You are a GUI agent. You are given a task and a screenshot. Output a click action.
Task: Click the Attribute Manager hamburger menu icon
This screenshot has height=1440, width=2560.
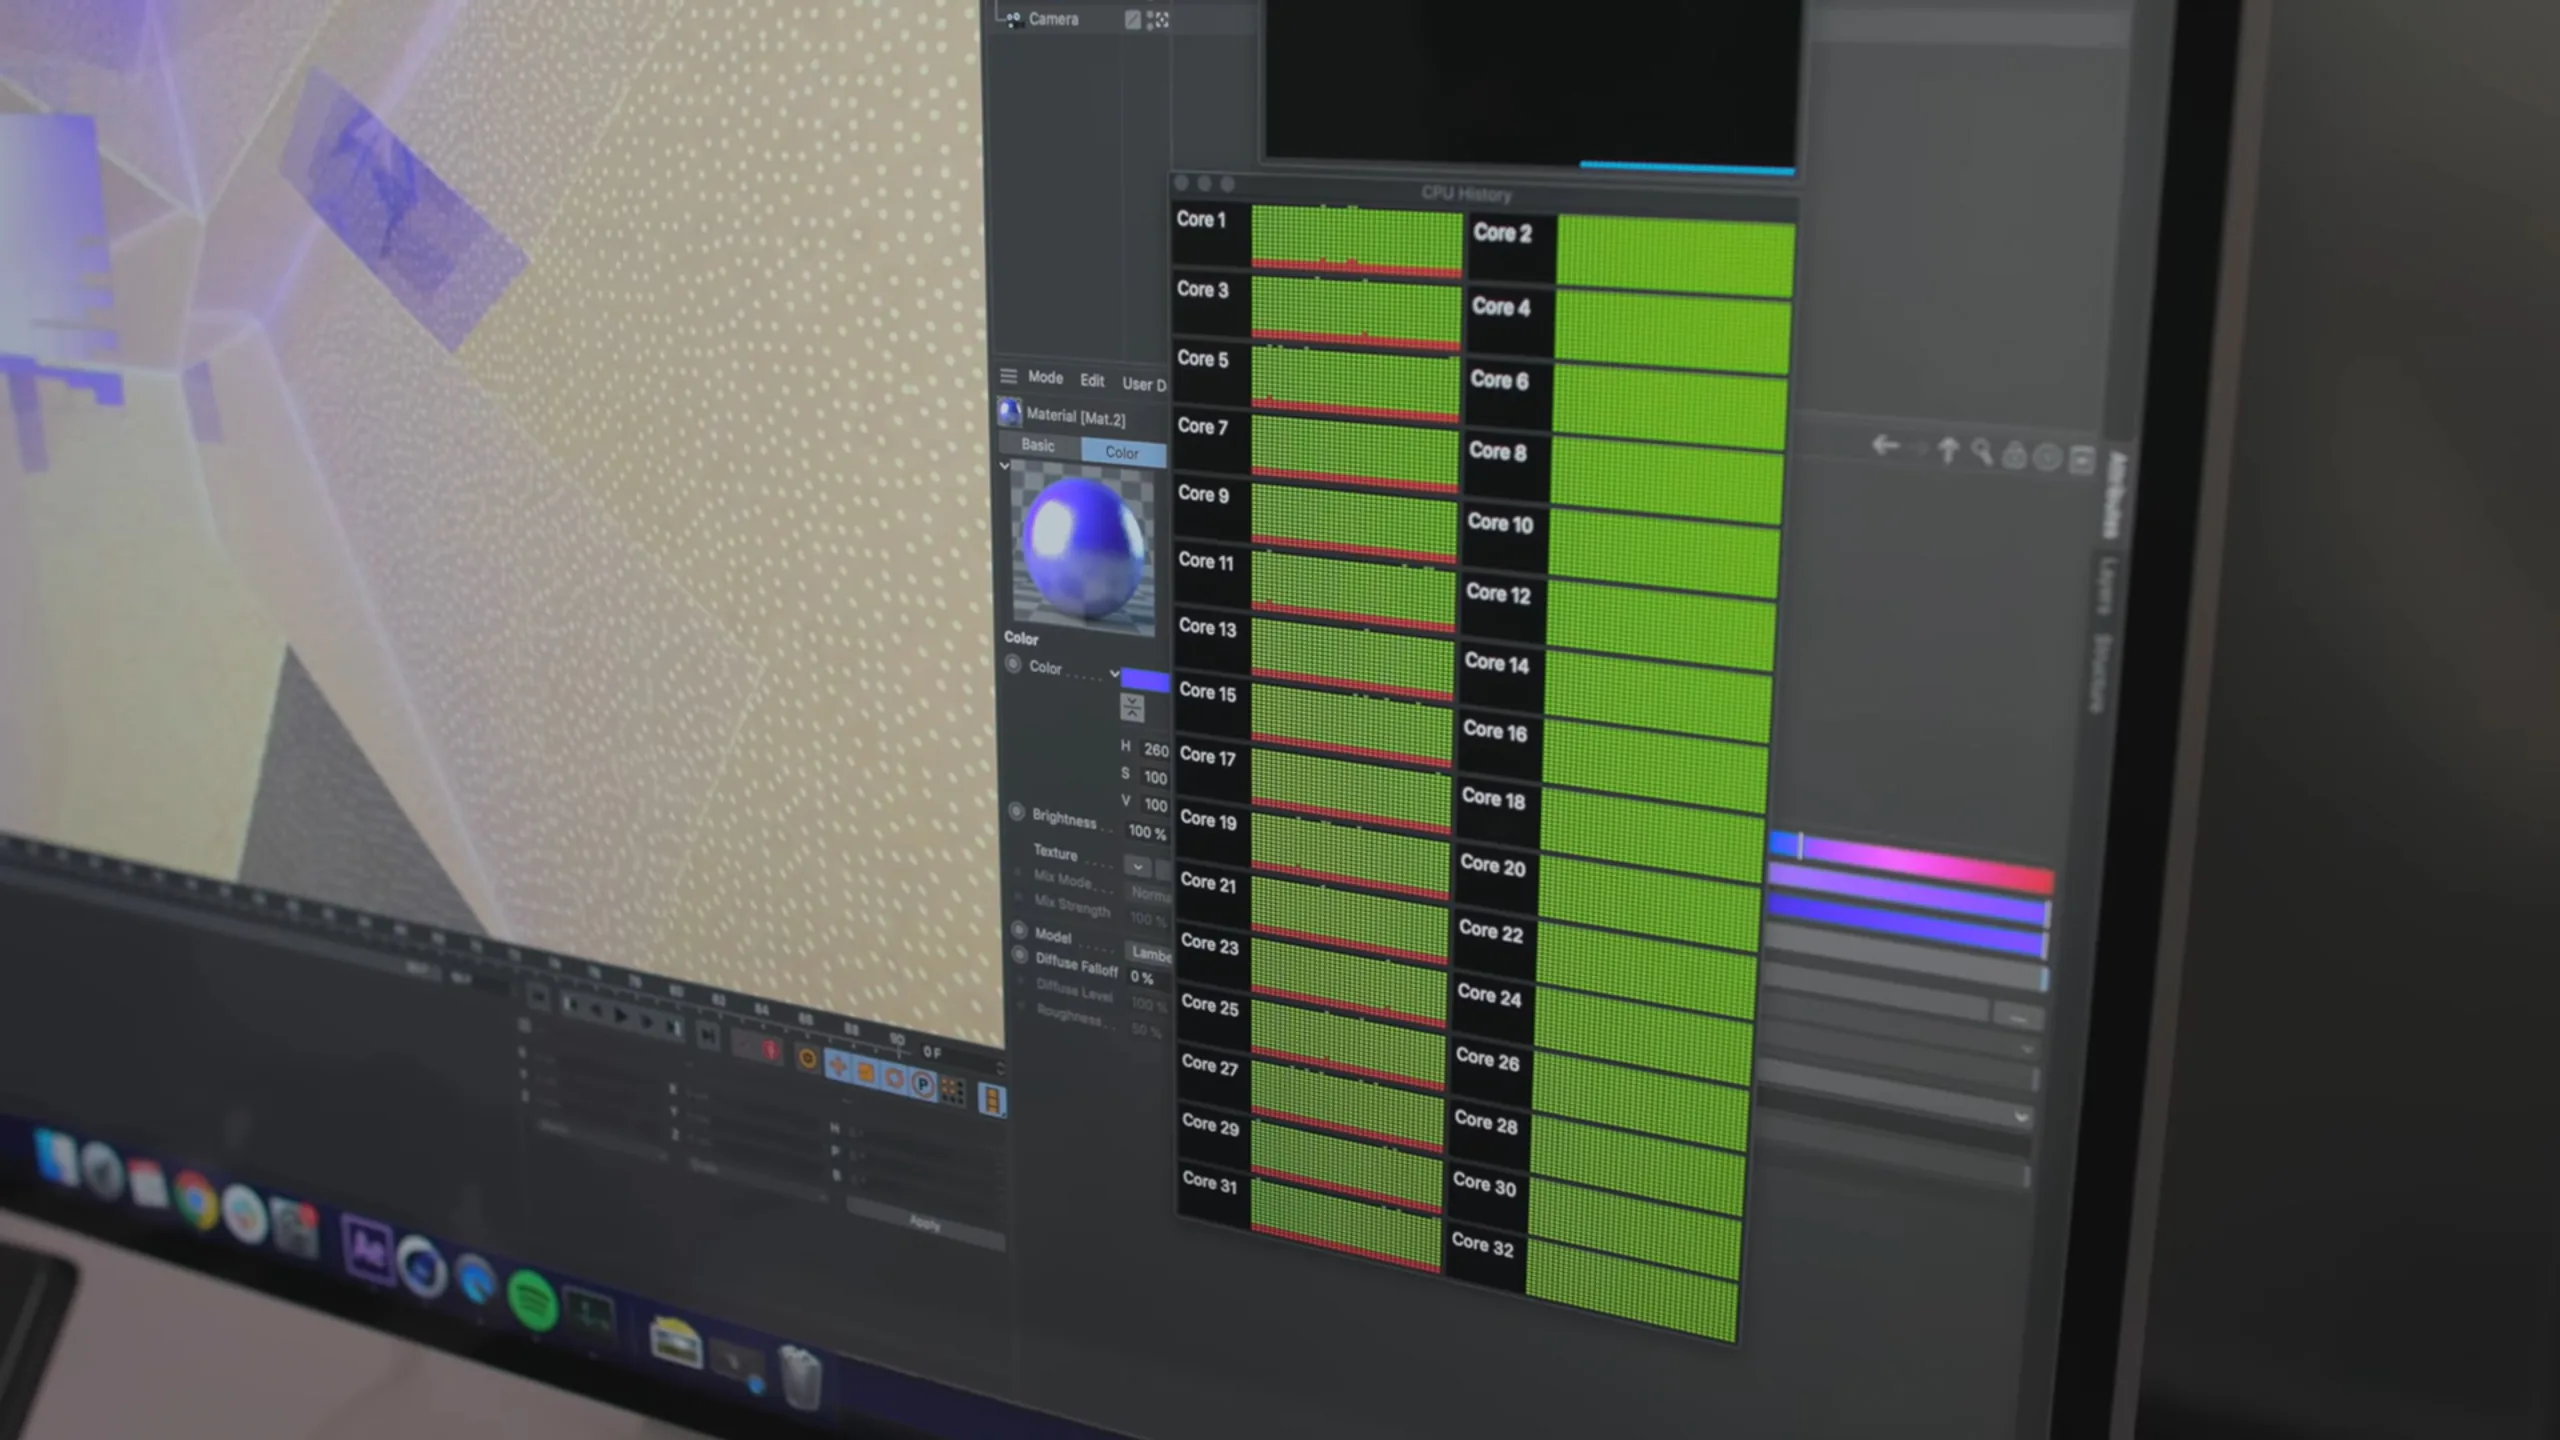[1008, 376]
